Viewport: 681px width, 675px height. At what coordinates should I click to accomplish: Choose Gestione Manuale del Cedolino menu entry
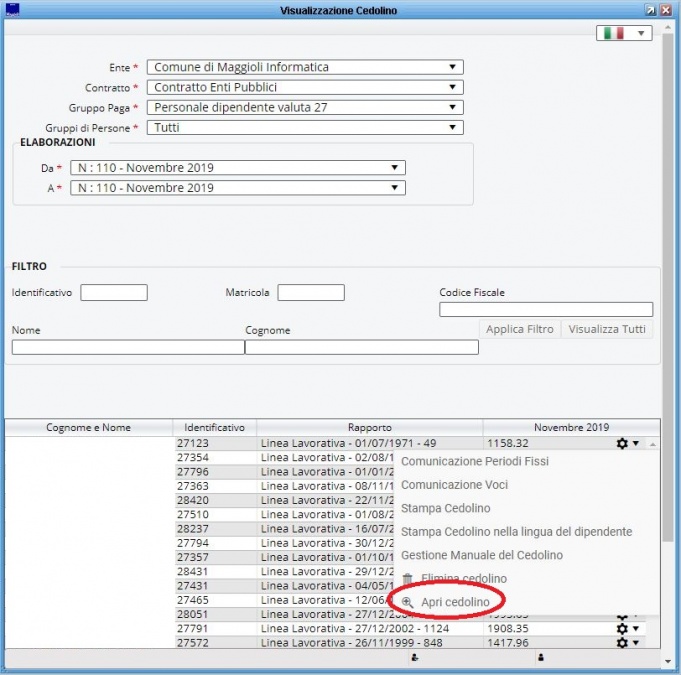482,555
